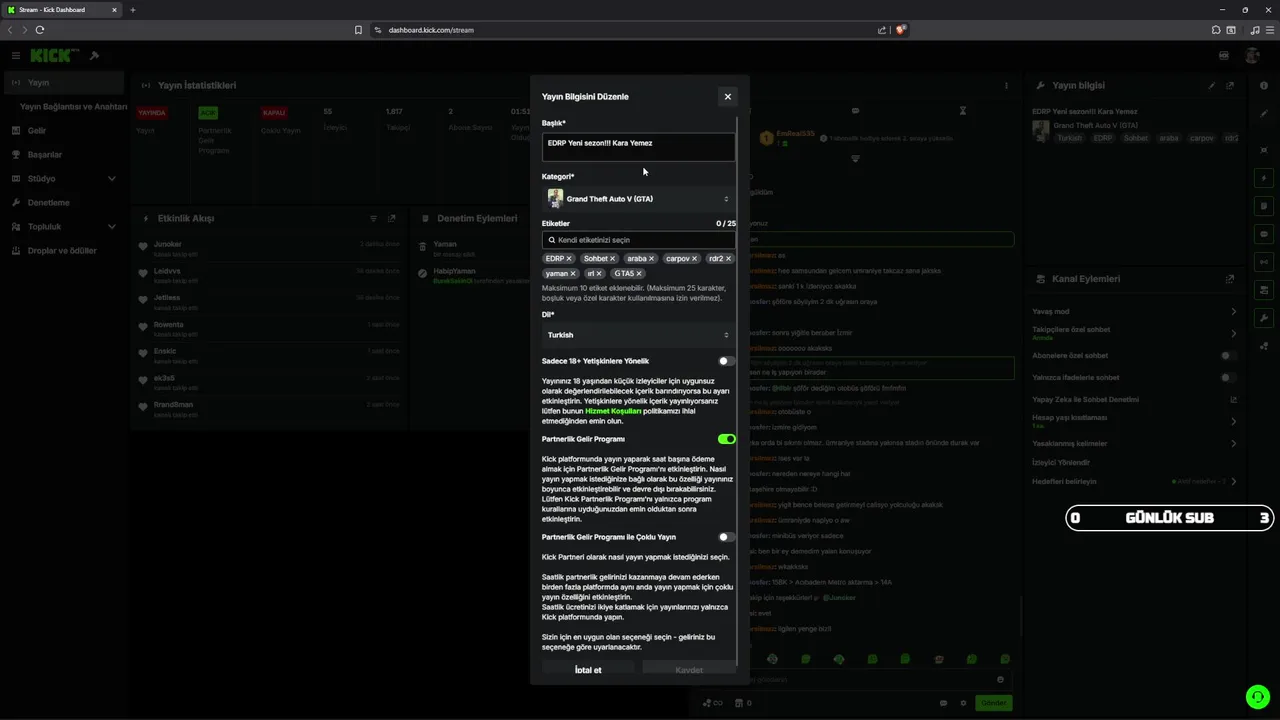Remove the EDRP tag in the dialog
1280x720 pixels.
569,259
